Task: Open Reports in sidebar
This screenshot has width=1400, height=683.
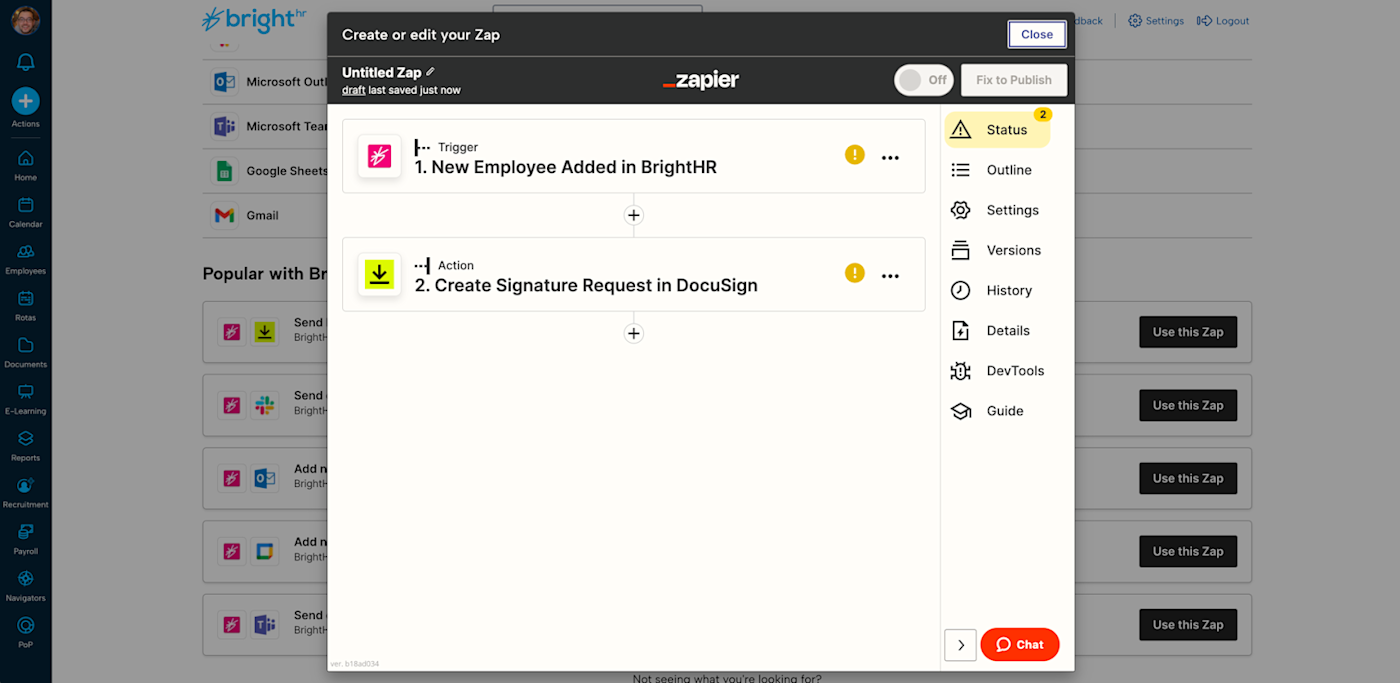Action: [x=25, y=445]
